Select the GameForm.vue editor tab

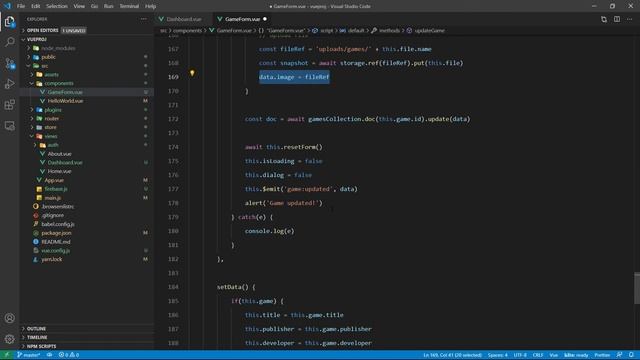[x=242, y=19]
